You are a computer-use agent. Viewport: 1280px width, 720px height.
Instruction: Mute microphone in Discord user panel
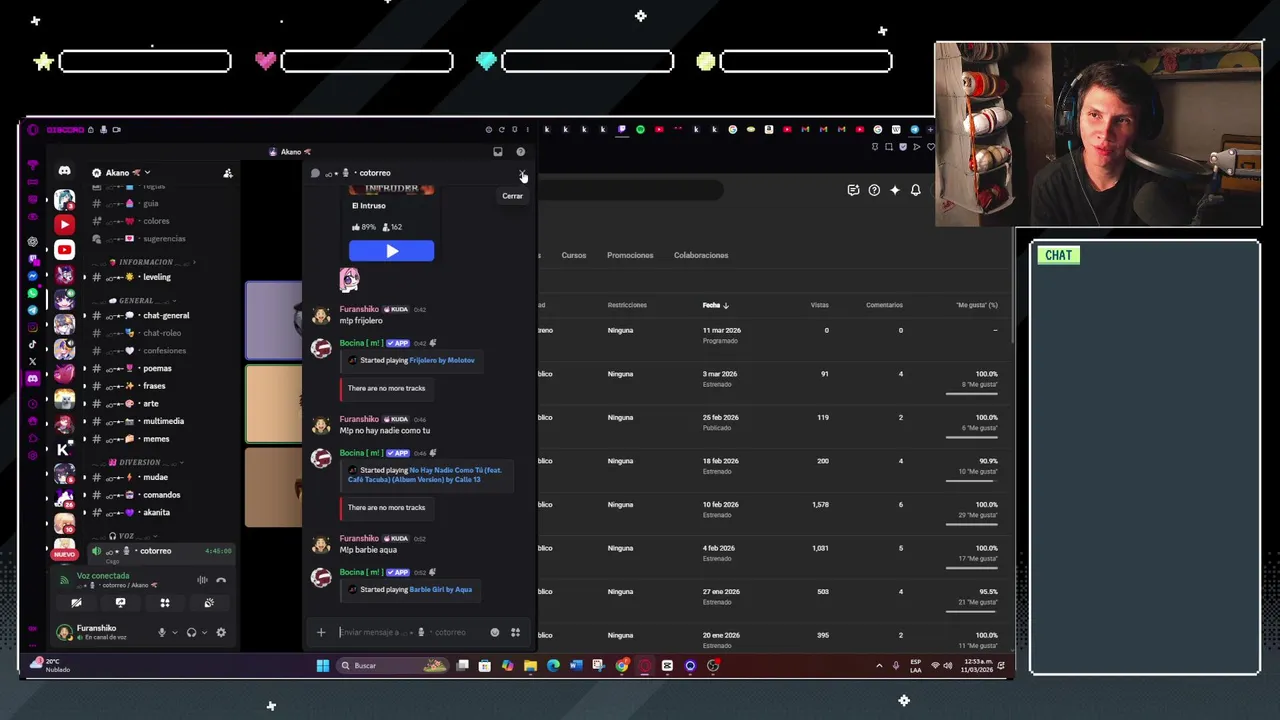tap(162, 632)
